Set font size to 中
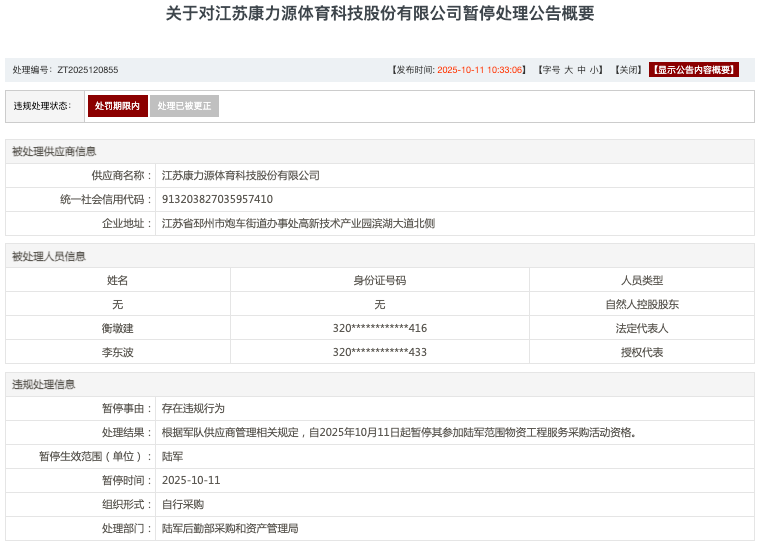This screenshot has height=553, width=764. (581, 70)
